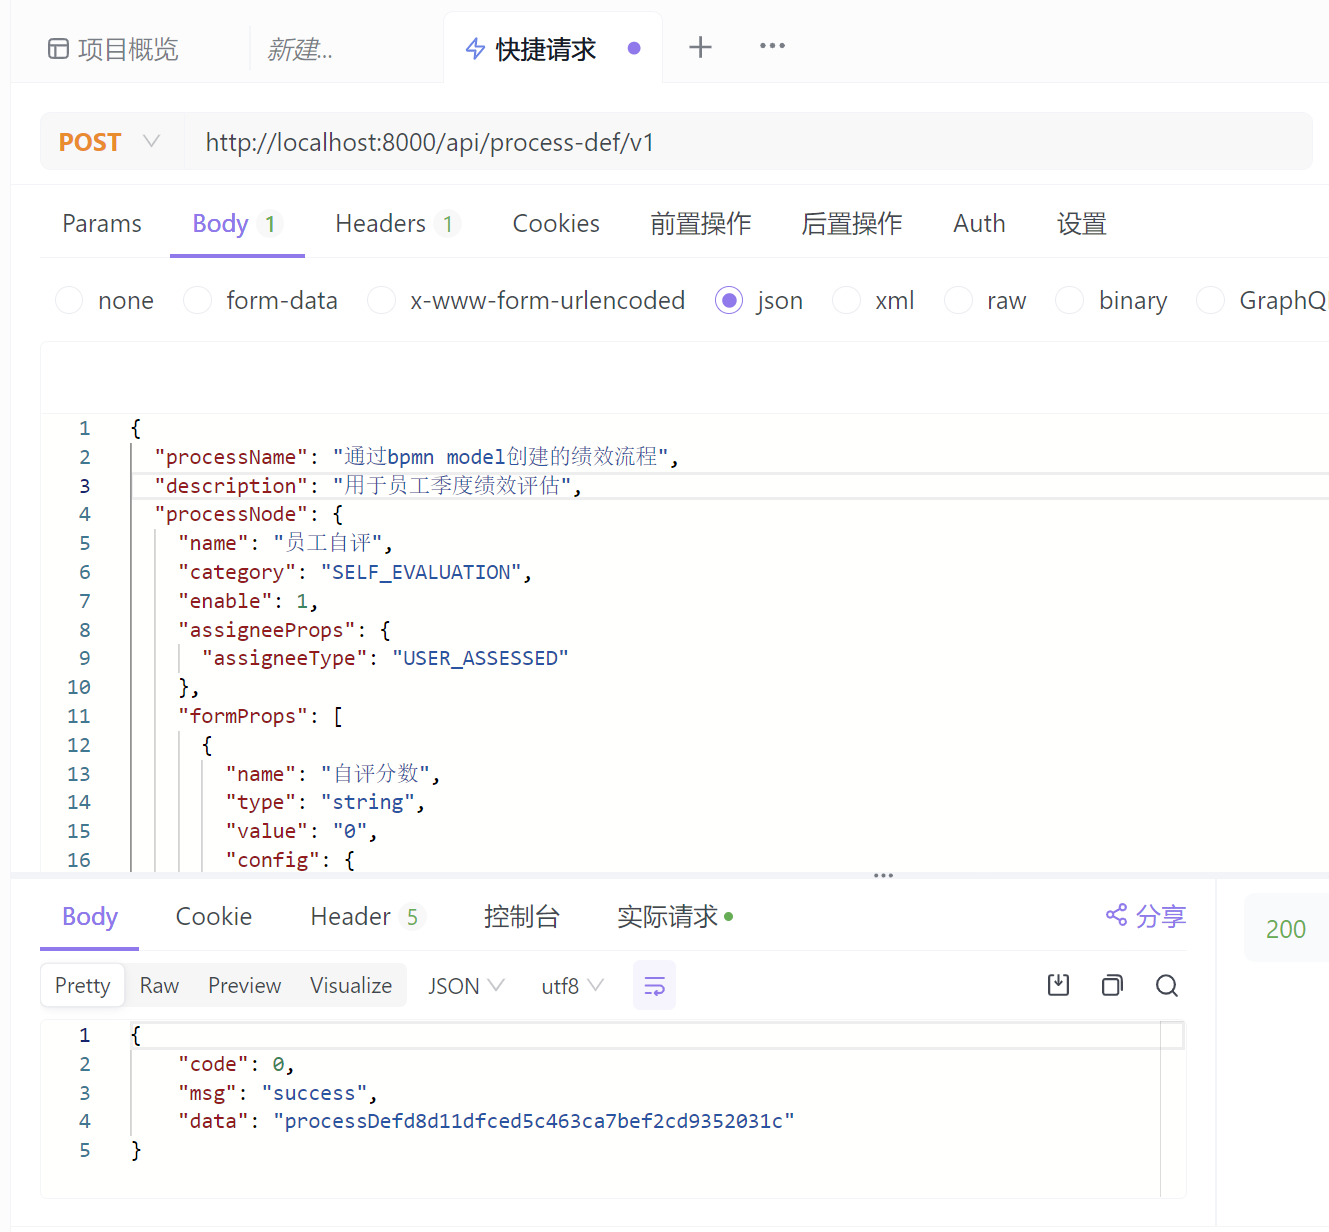
Task: Toggle word wrap in response
Action: 655,986
